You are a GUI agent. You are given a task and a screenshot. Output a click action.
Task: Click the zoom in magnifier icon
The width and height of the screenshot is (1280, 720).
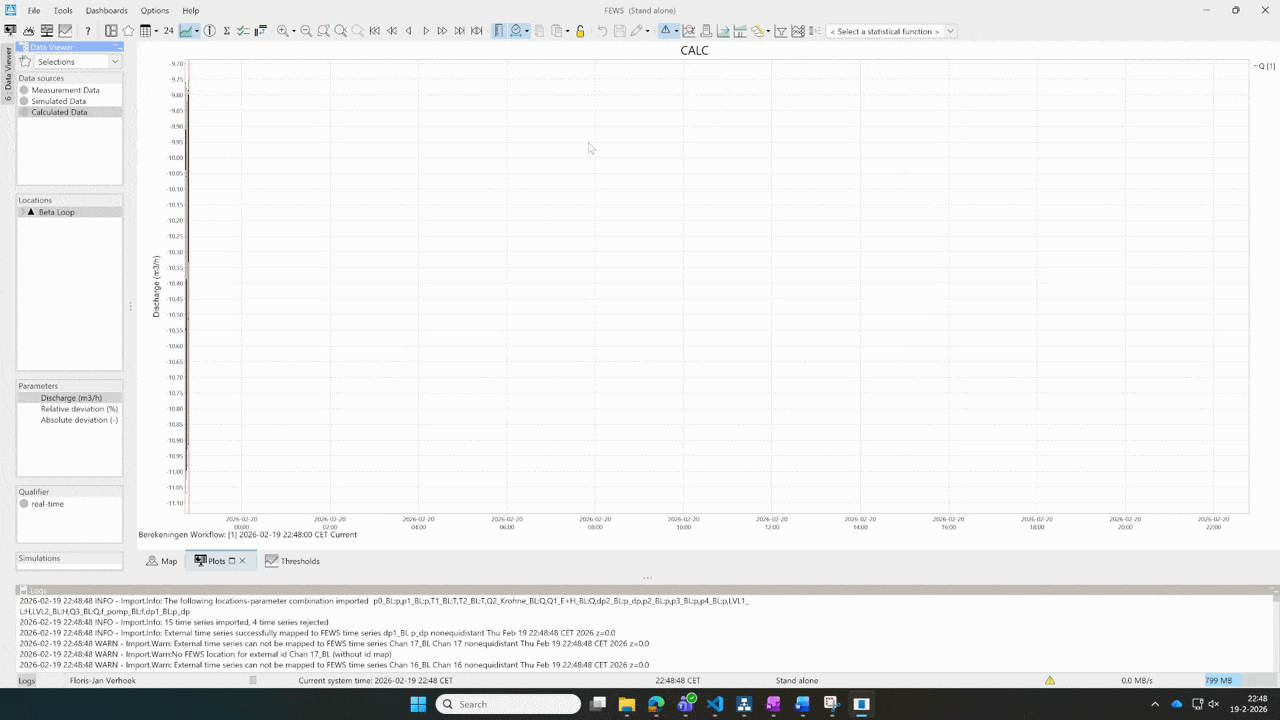[283, 31]
